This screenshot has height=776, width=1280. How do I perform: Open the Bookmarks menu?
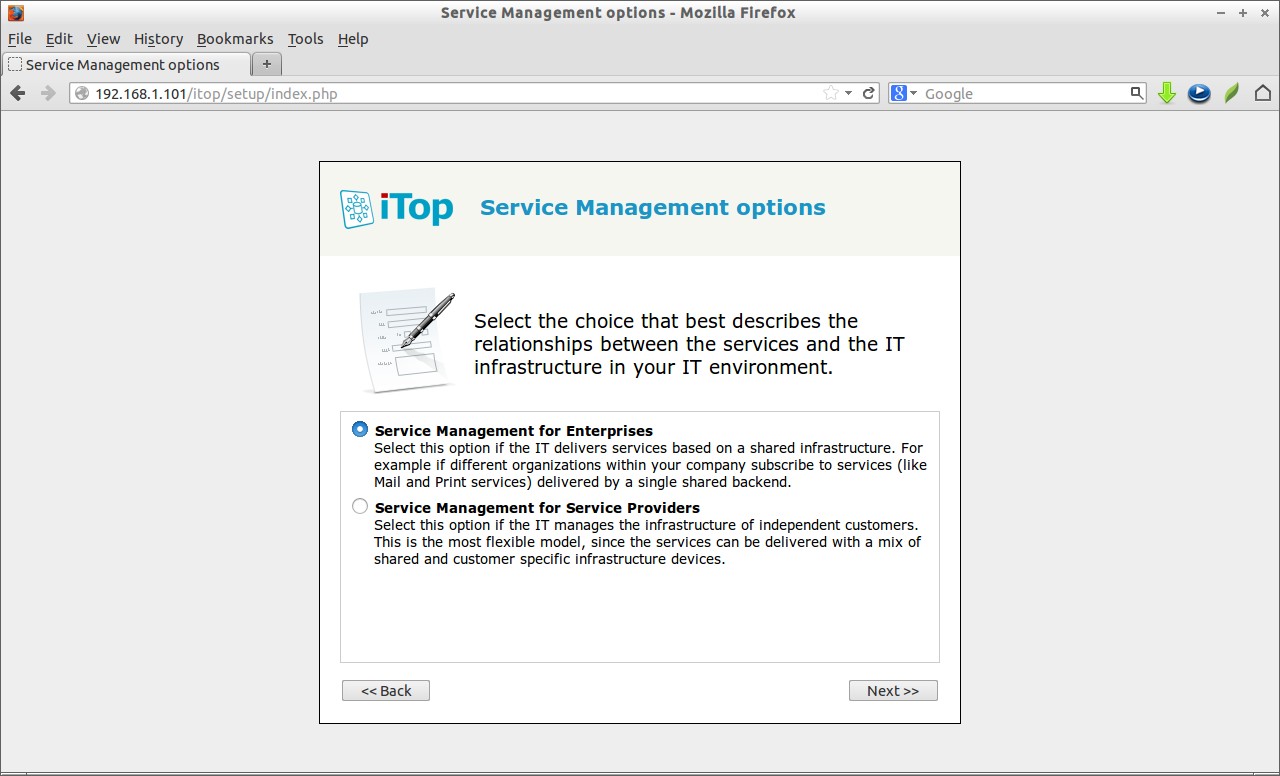pyautogui.click(x=235, y=39)
